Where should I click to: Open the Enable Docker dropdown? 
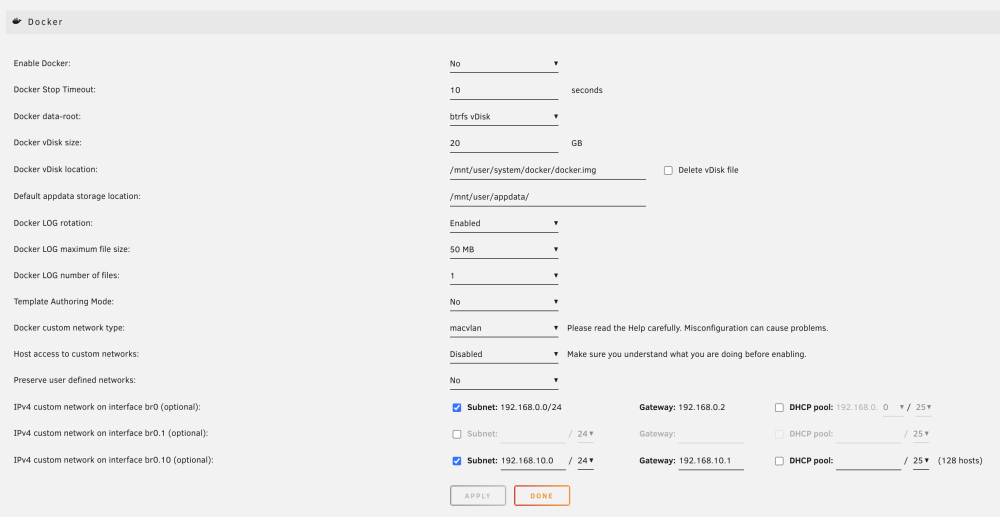[504, 64]
